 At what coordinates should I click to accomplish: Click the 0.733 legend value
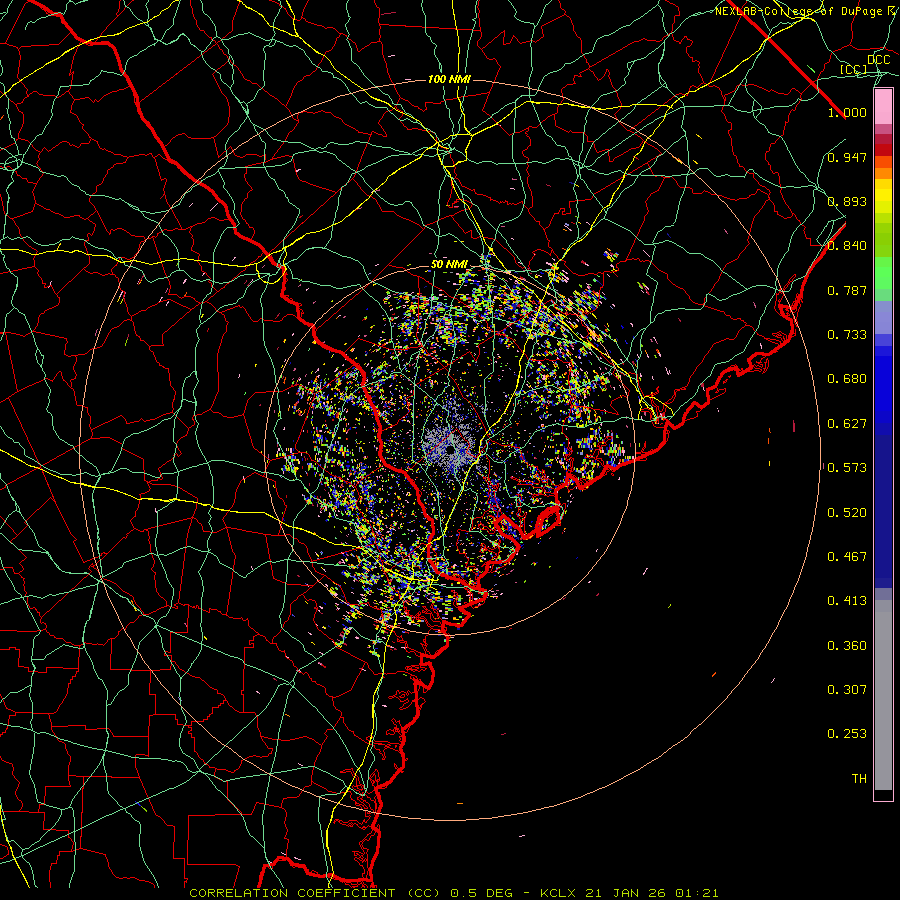pyautogui.click(x=847, y=335)
